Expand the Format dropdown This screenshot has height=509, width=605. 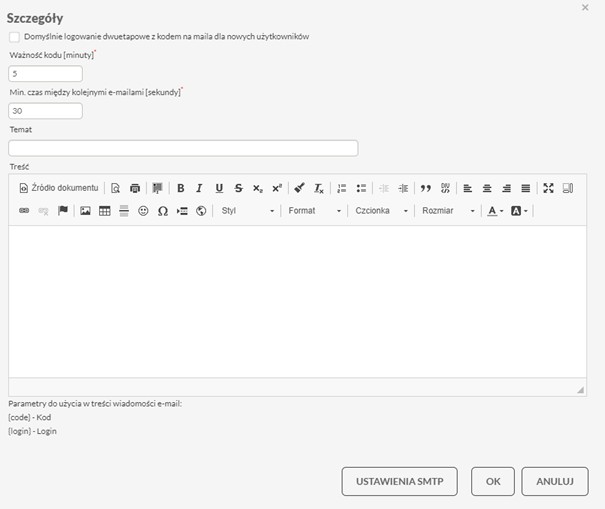click(x=314, y=211)
